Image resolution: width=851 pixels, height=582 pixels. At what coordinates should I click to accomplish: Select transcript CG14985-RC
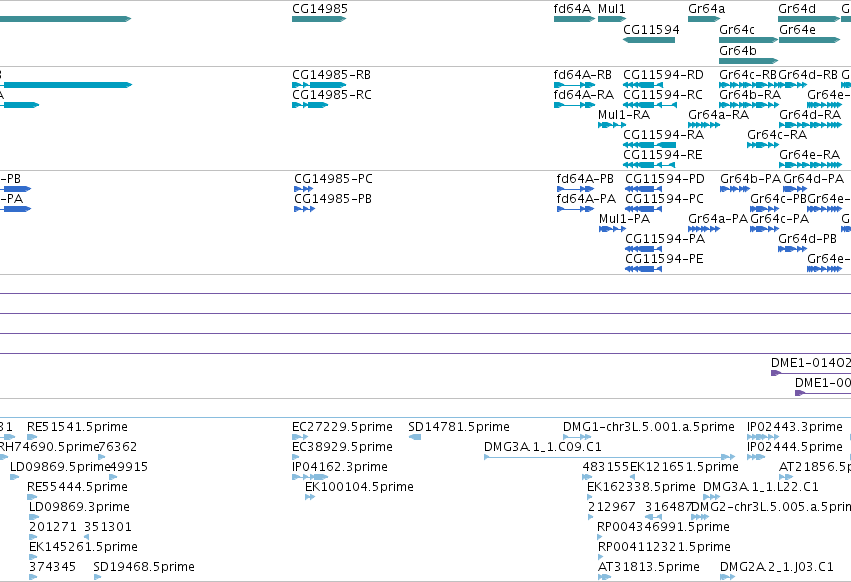coord(310,105)
